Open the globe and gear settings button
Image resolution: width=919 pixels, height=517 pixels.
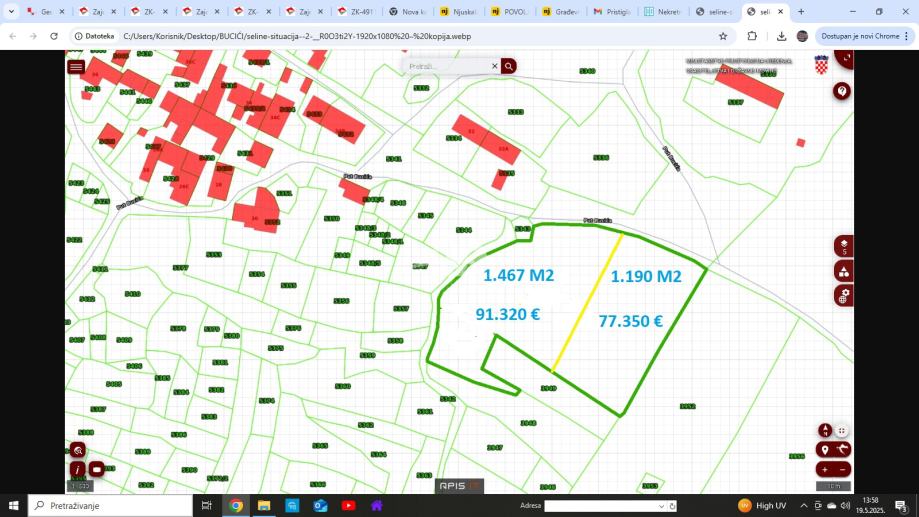click(x=844, y=296)
